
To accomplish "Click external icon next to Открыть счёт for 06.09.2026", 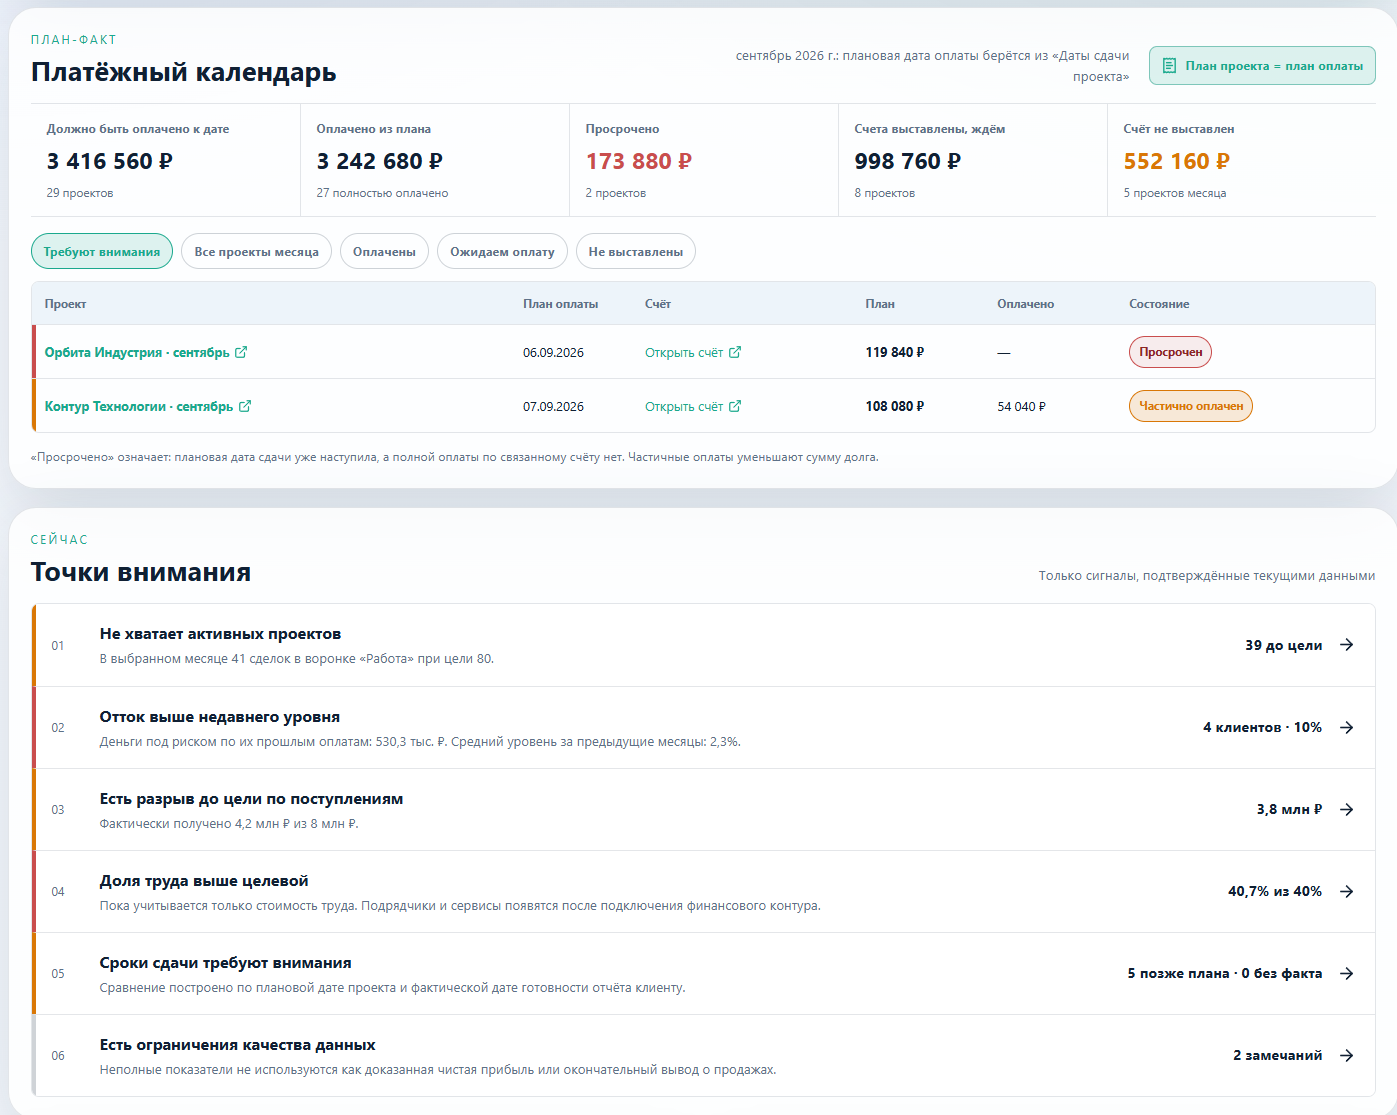I will tap(735, 352).
